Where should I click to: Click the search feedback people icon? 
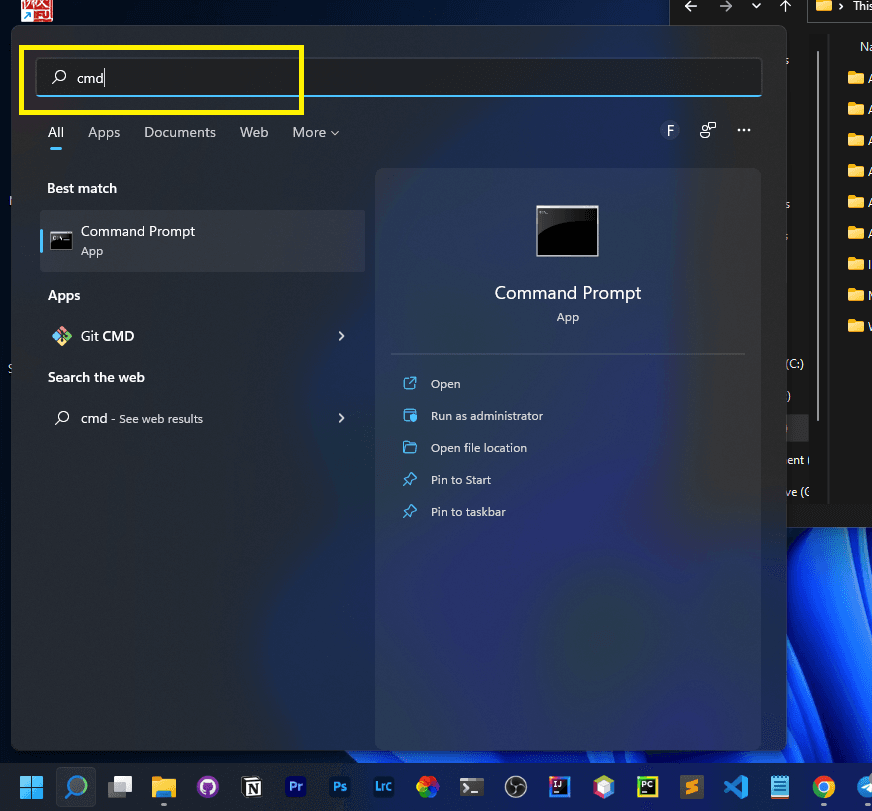pyautogui.click(x=707, y=130)
